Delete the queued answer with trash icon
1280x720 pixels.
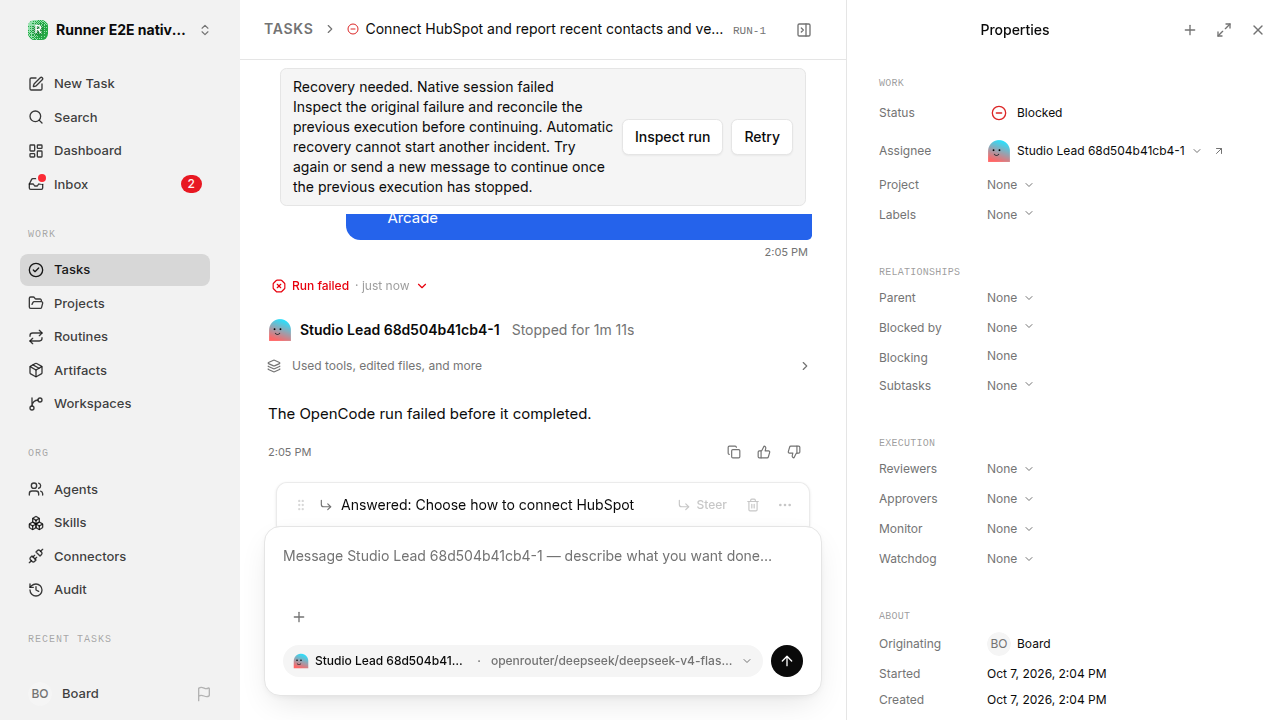coord(753,505)
